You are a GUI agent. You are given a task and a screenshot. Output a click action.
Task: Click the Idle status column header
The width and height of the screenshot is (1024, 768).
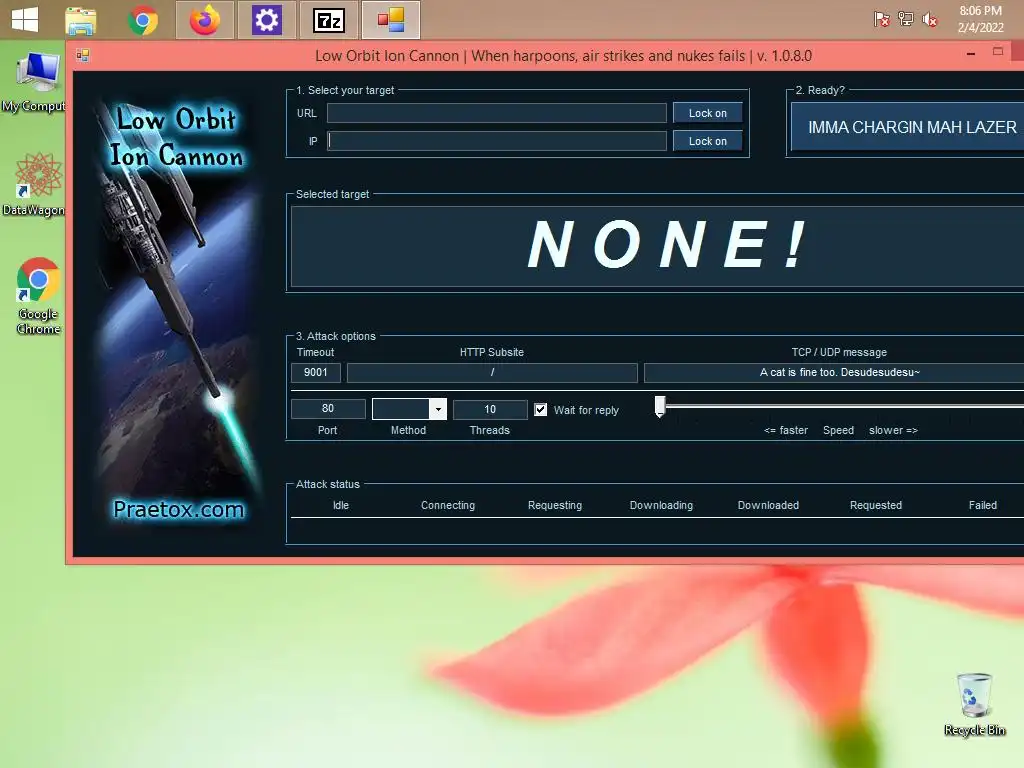pyautogui.click(x=341, y=505)
